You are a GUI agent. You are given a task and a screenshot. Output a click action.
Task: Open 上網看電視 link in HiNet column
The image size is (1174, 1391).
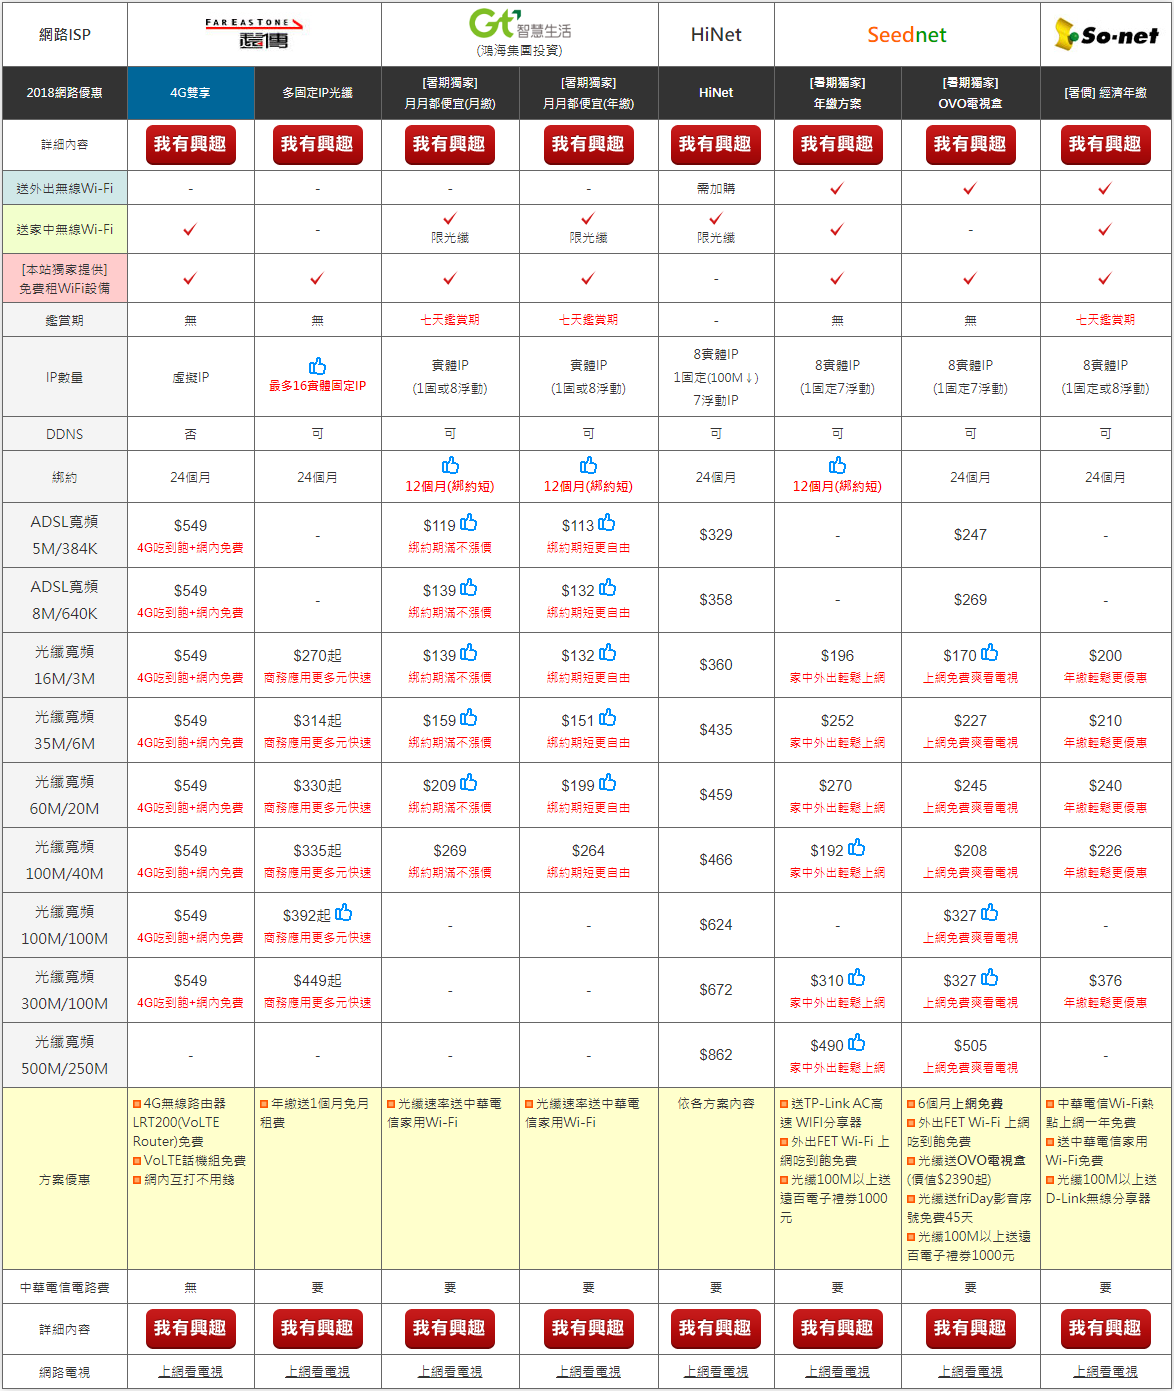tap(716, 1372)
